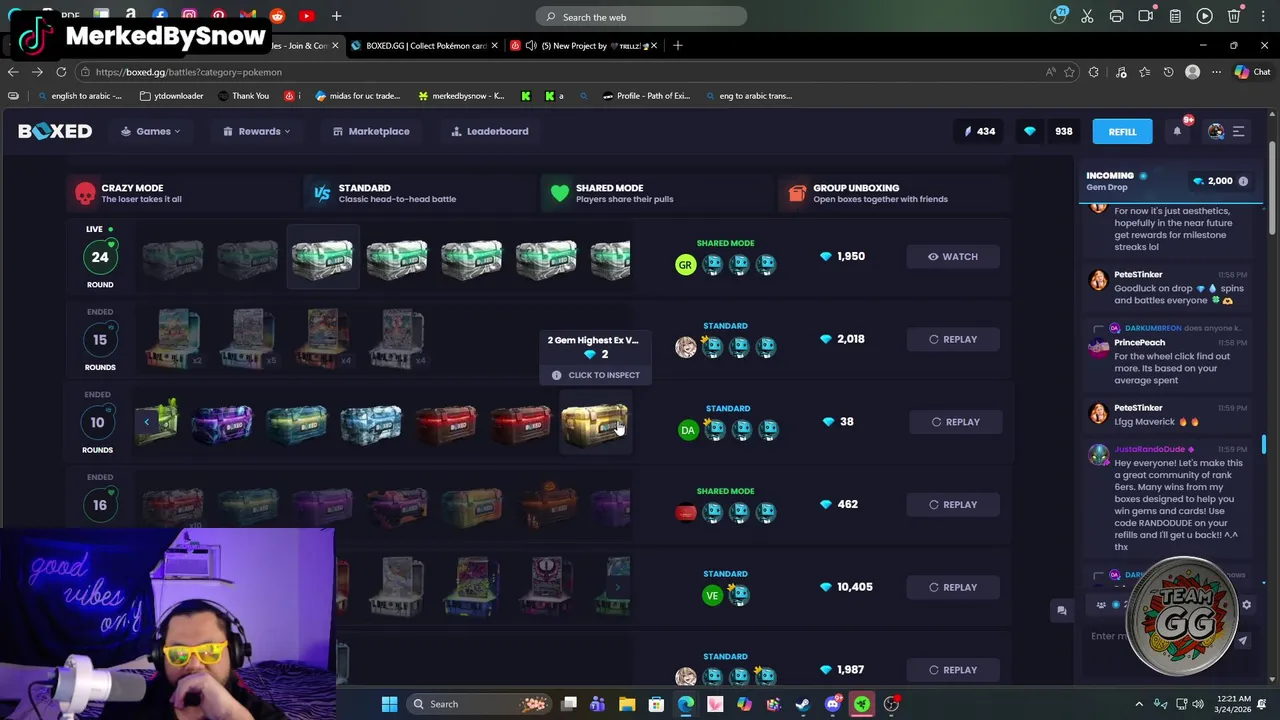Click the 'Search the web' box
1280x720 pixels.
coord(641,17)
